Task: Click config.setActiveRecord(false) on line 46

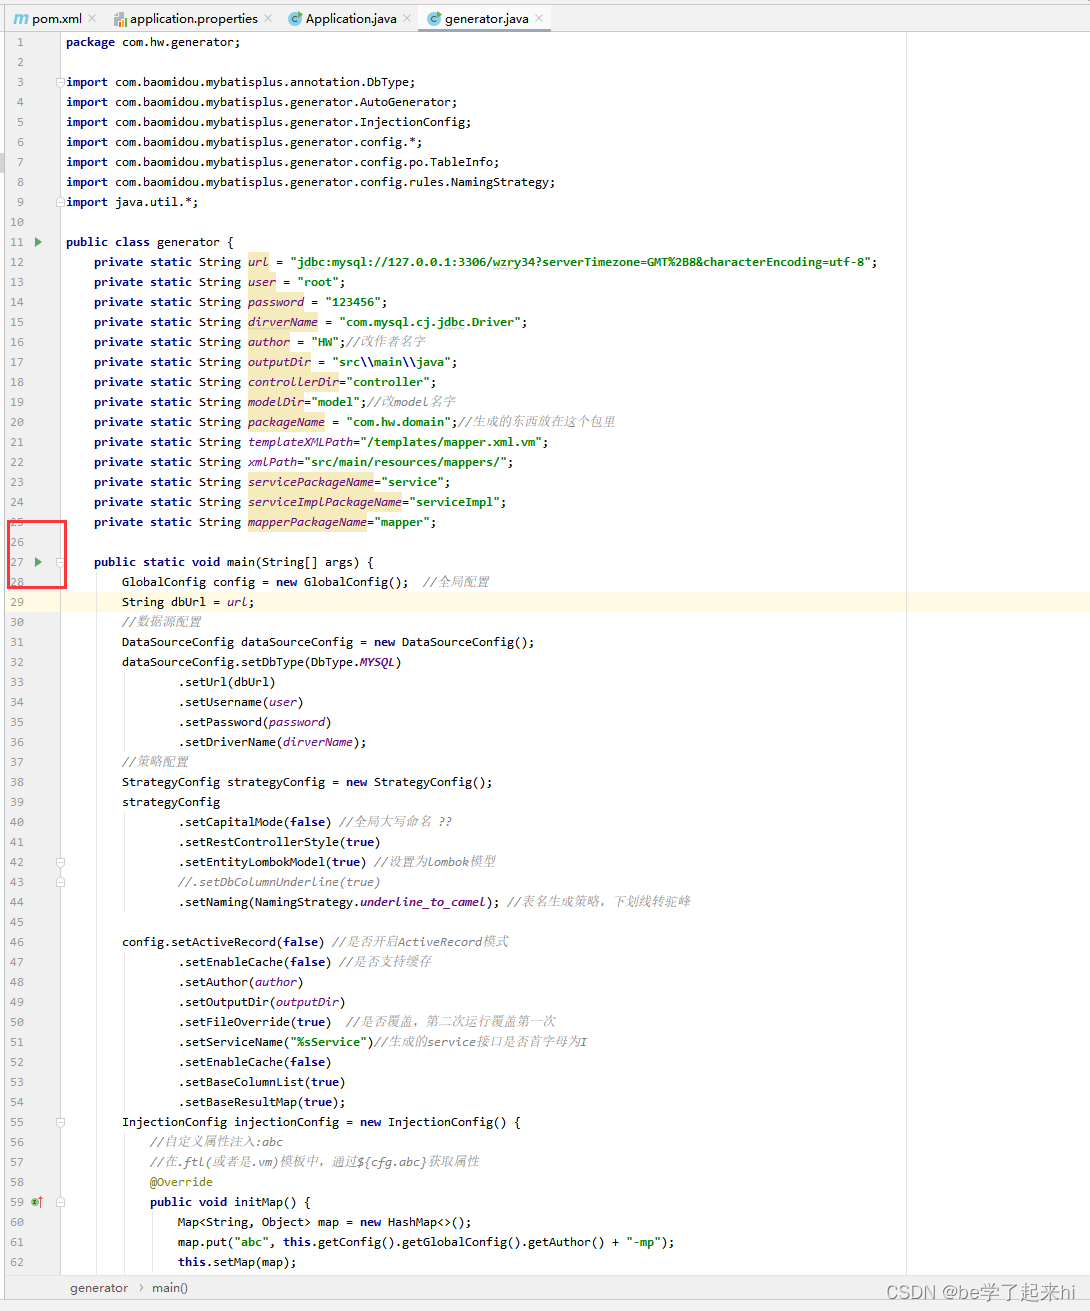Action: tap(223, 942)
